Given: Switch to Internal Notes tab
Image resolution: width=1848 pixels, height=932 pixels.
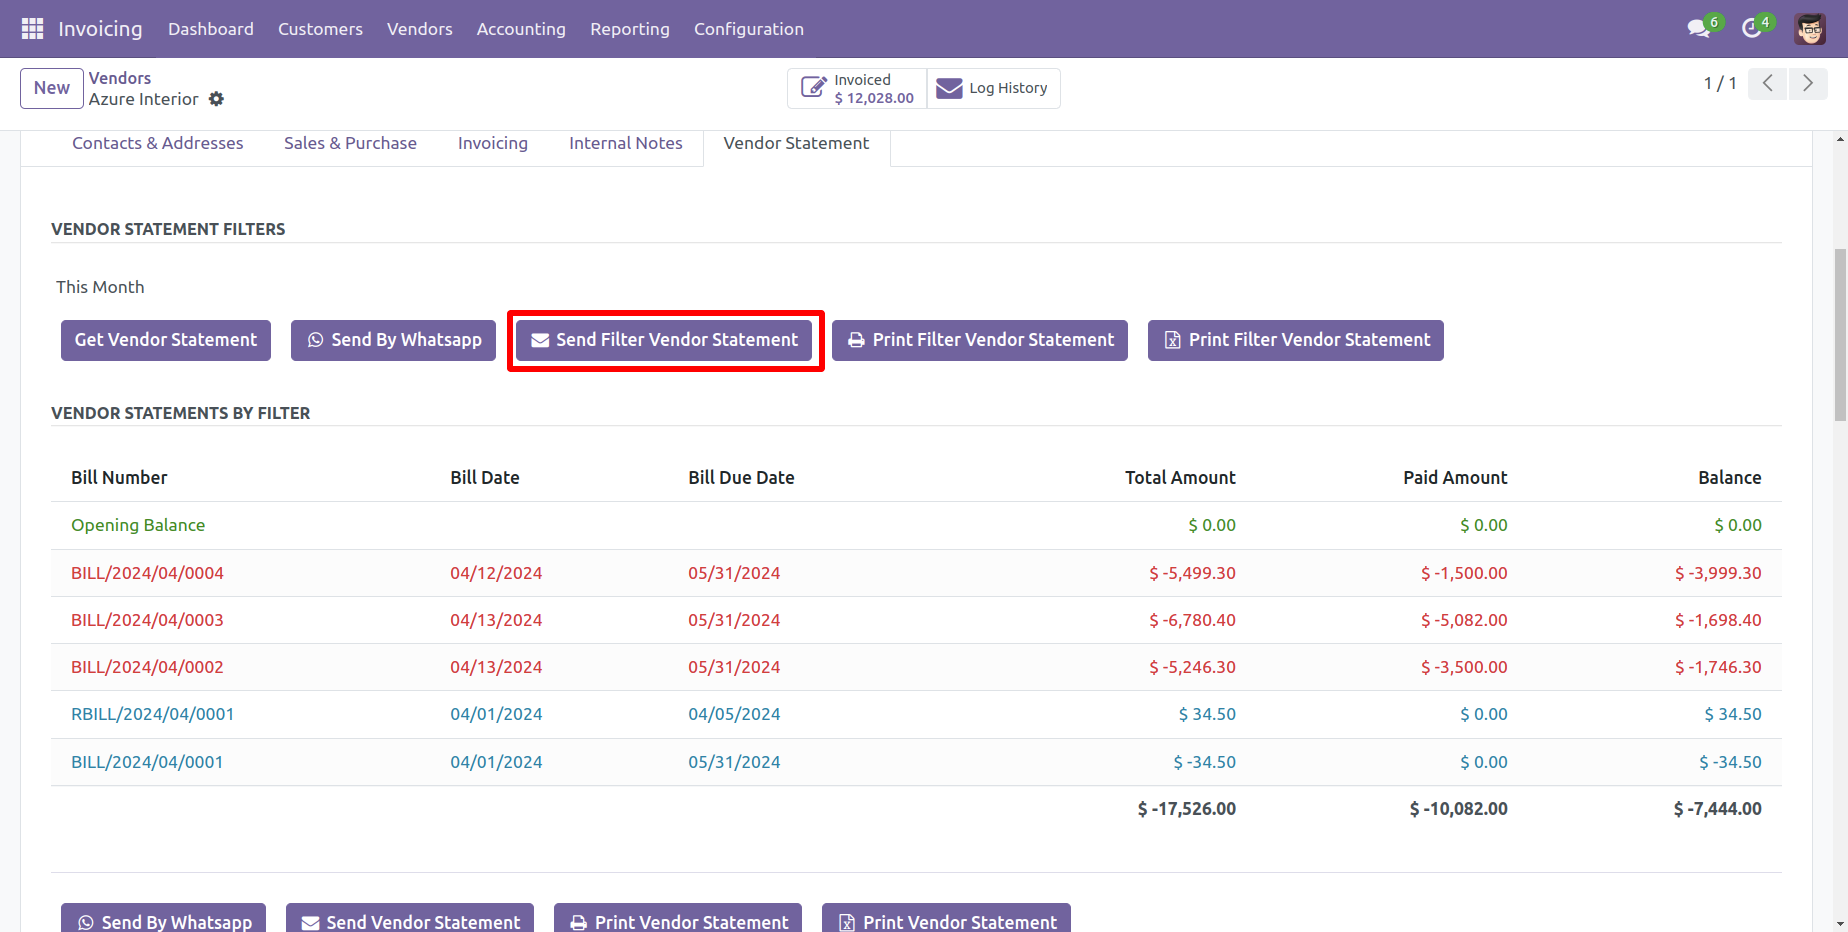Looking at the screenshot, I should coord(626,143).
